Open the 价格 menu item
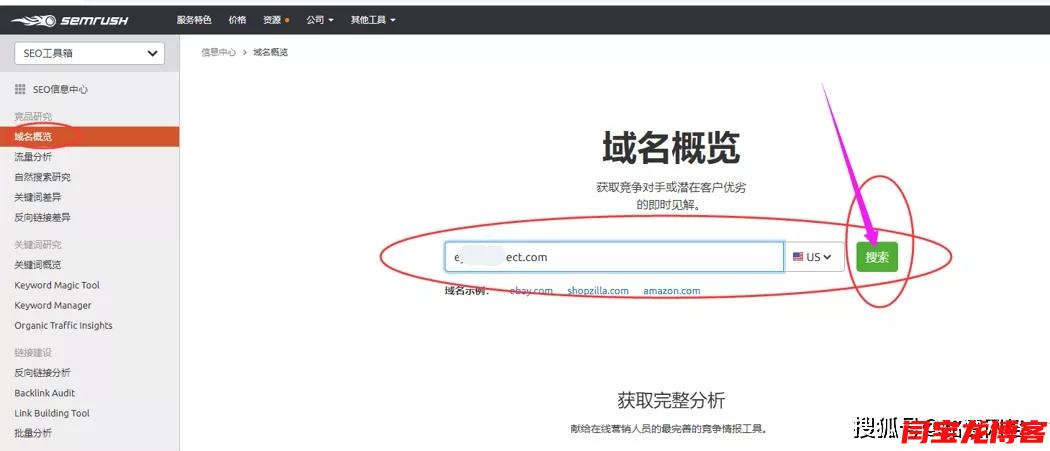This screenshot has width=1050, height=451. (x=237, y=20)
